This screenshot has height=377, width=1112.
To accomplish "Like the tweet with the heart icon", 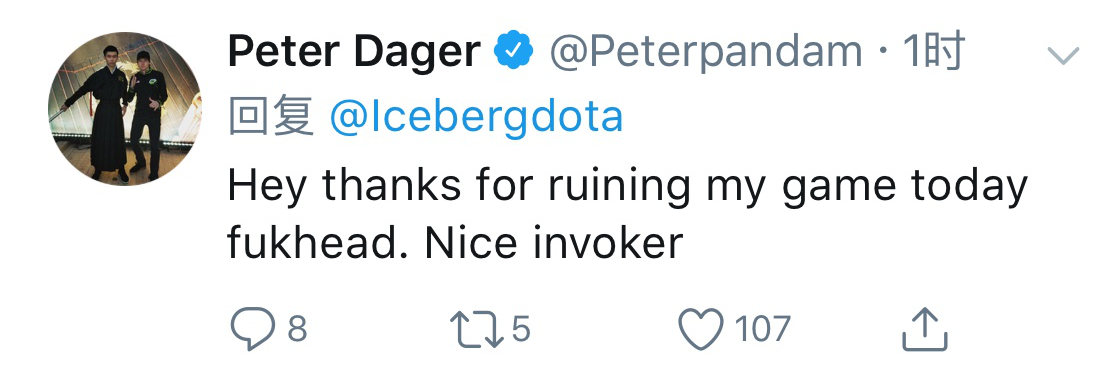I will tap(701, 330).
